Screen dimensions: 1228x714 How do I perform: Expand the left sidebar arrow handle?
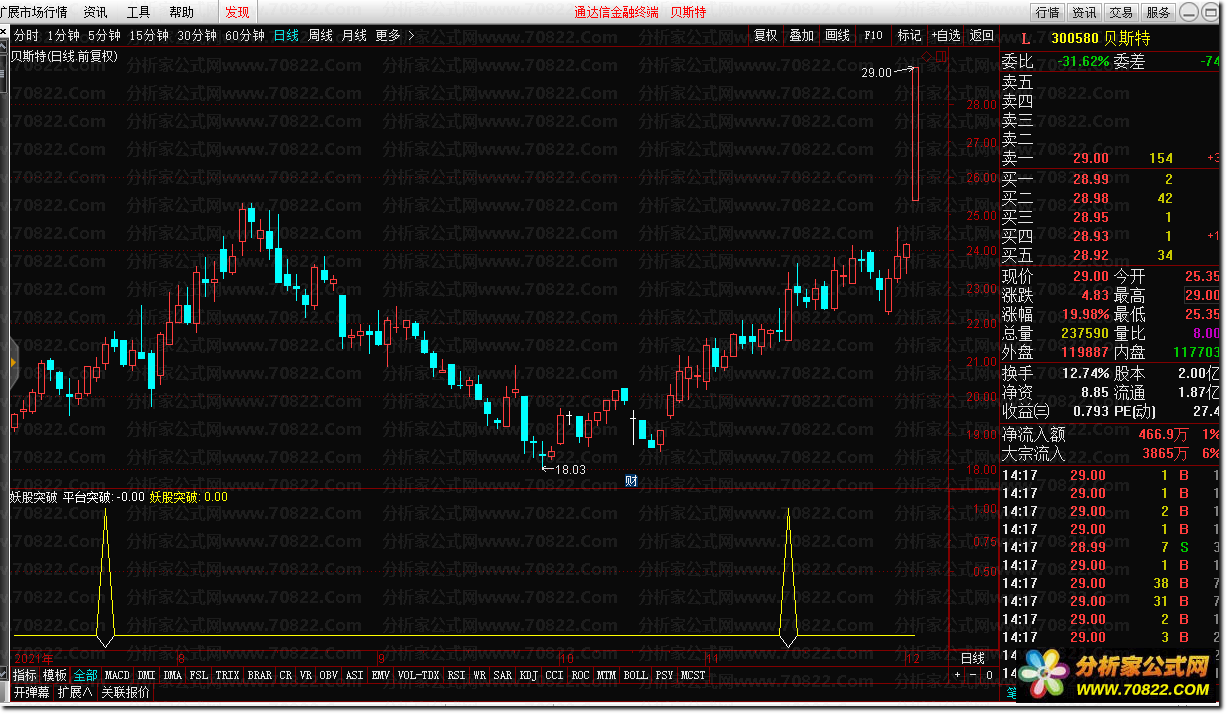click(x=14, y=361)
